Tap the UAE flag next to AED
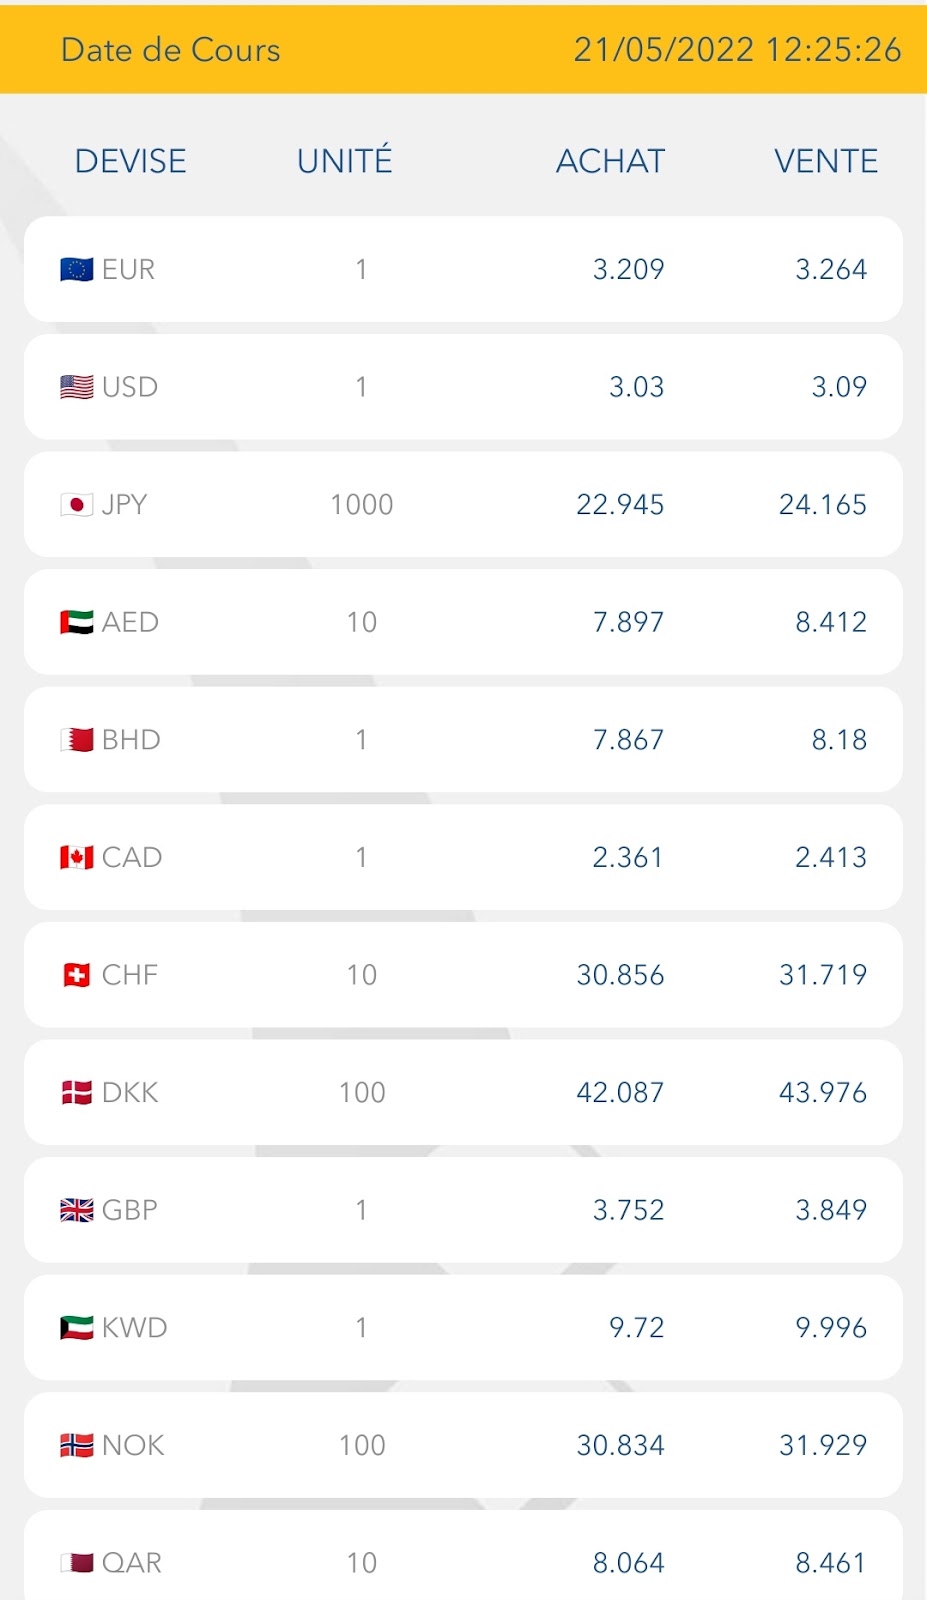Viewport: 927px width, 1600px height. [77, 622]
